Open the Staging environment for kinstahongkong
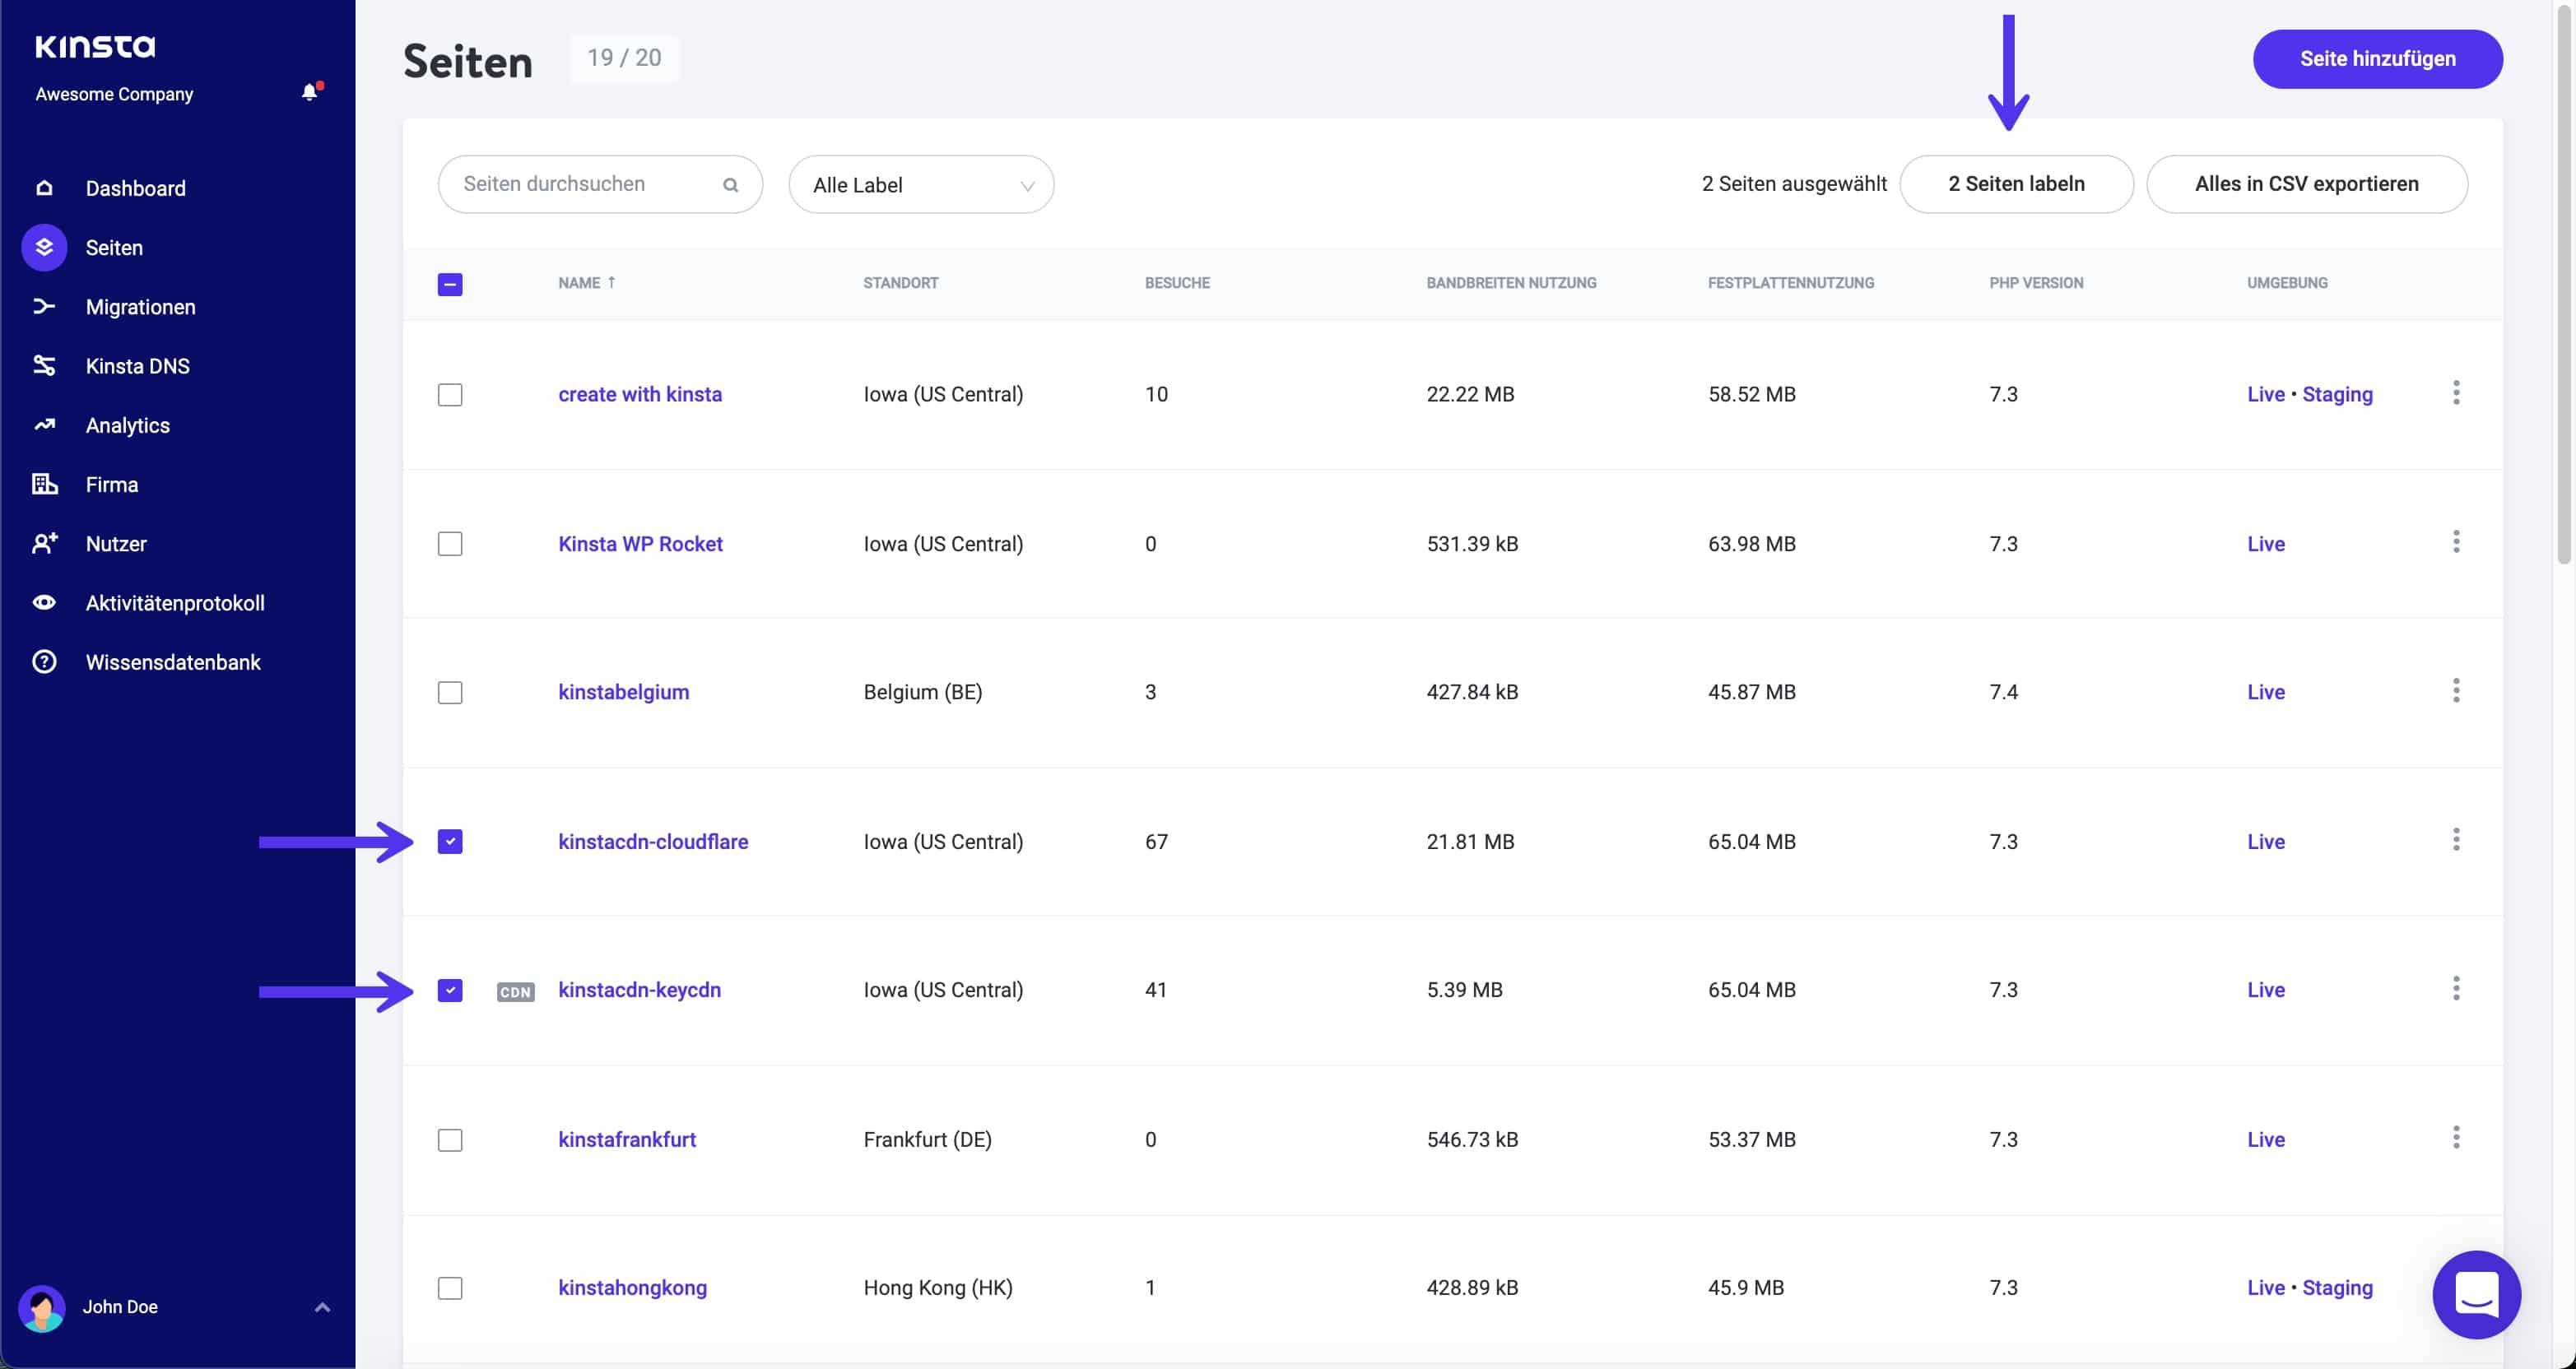This screenshot has width=2576, height=1369. point(2337,1288)
